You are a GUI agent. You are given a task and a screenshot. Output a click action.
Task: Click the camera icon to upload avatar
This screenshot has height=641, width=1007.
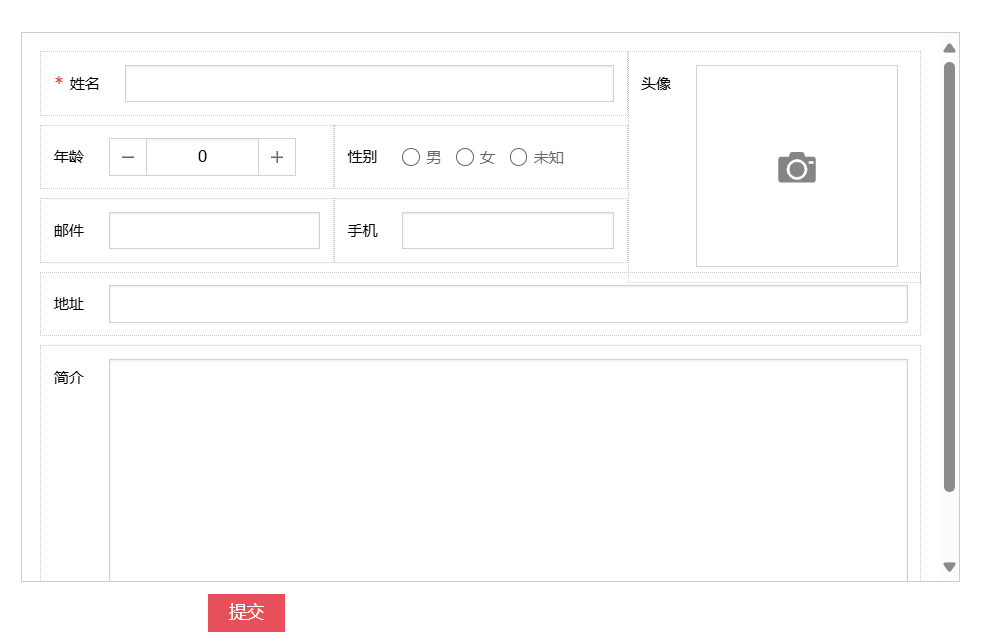click(x=796, y=168)
